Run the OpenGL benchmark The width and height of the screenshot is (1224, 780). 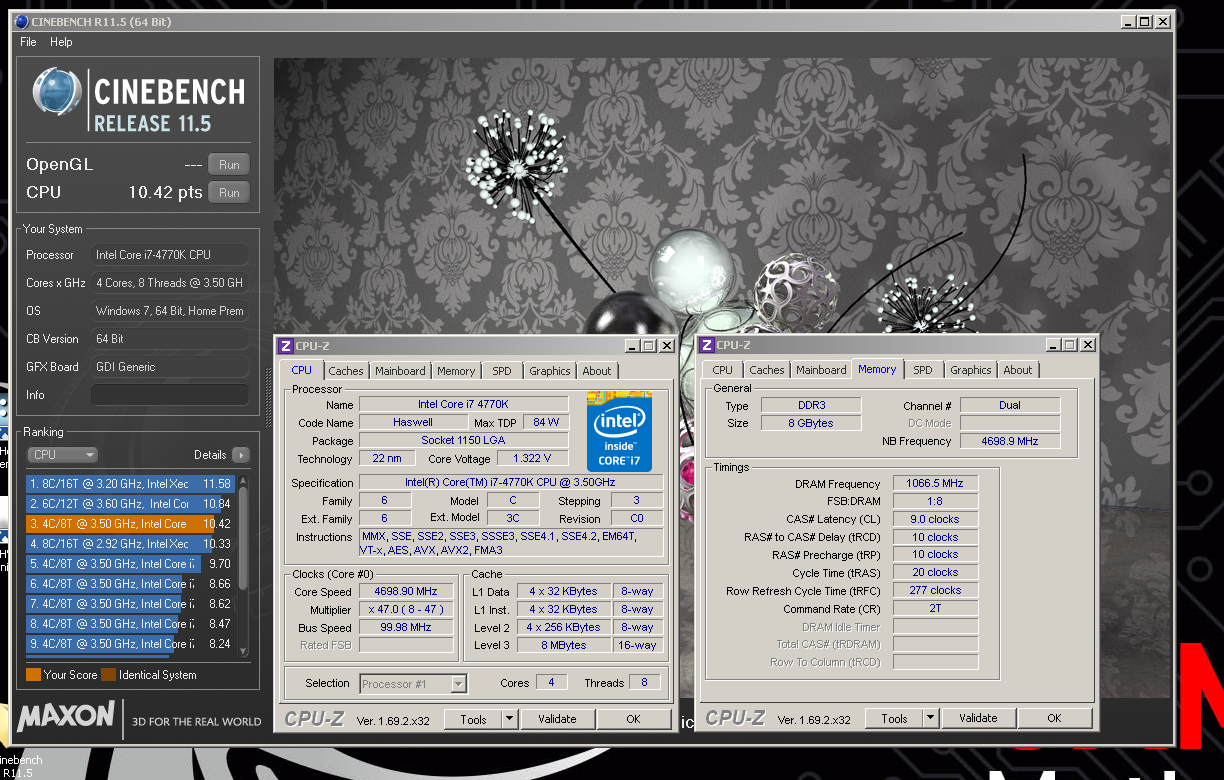click(229, 165)
